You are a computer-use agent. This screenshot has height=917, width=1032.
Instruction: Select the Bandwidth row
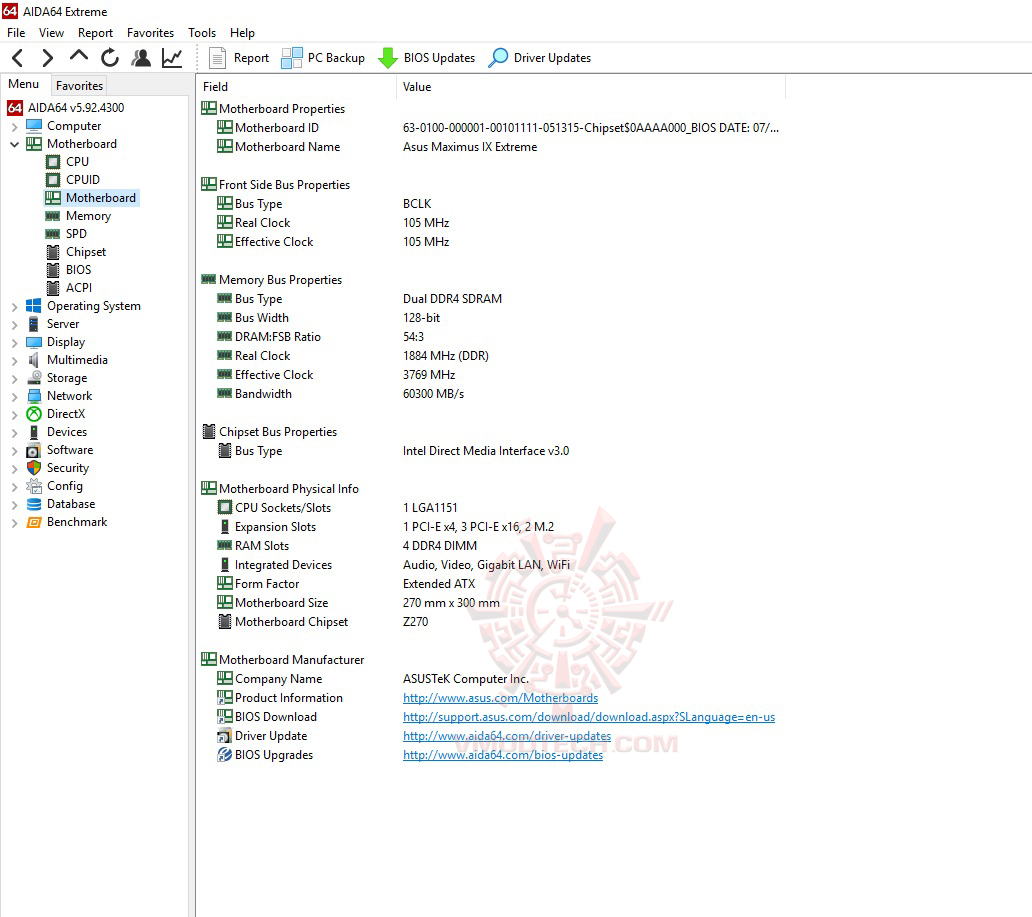[x=490, y=394]
